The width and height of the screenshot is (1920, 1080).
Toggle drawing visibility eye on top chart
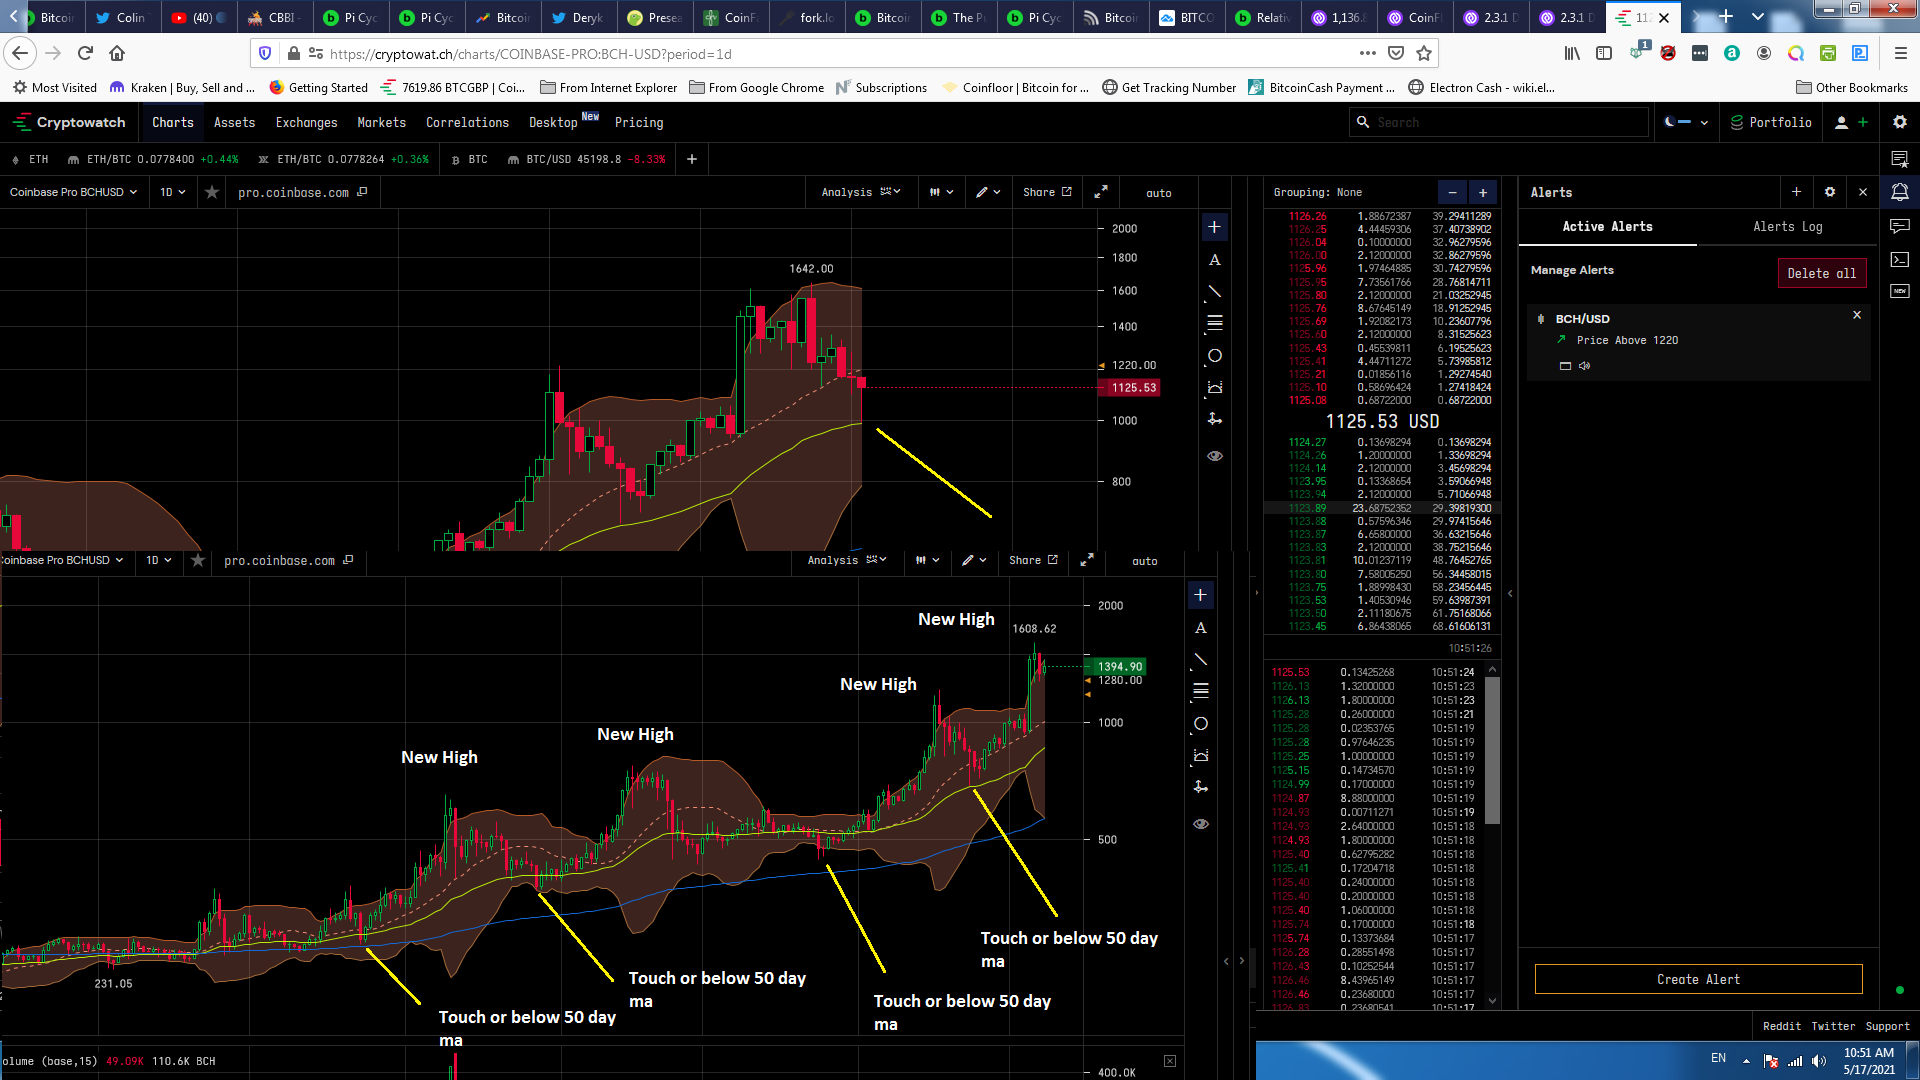(1214, 456)
